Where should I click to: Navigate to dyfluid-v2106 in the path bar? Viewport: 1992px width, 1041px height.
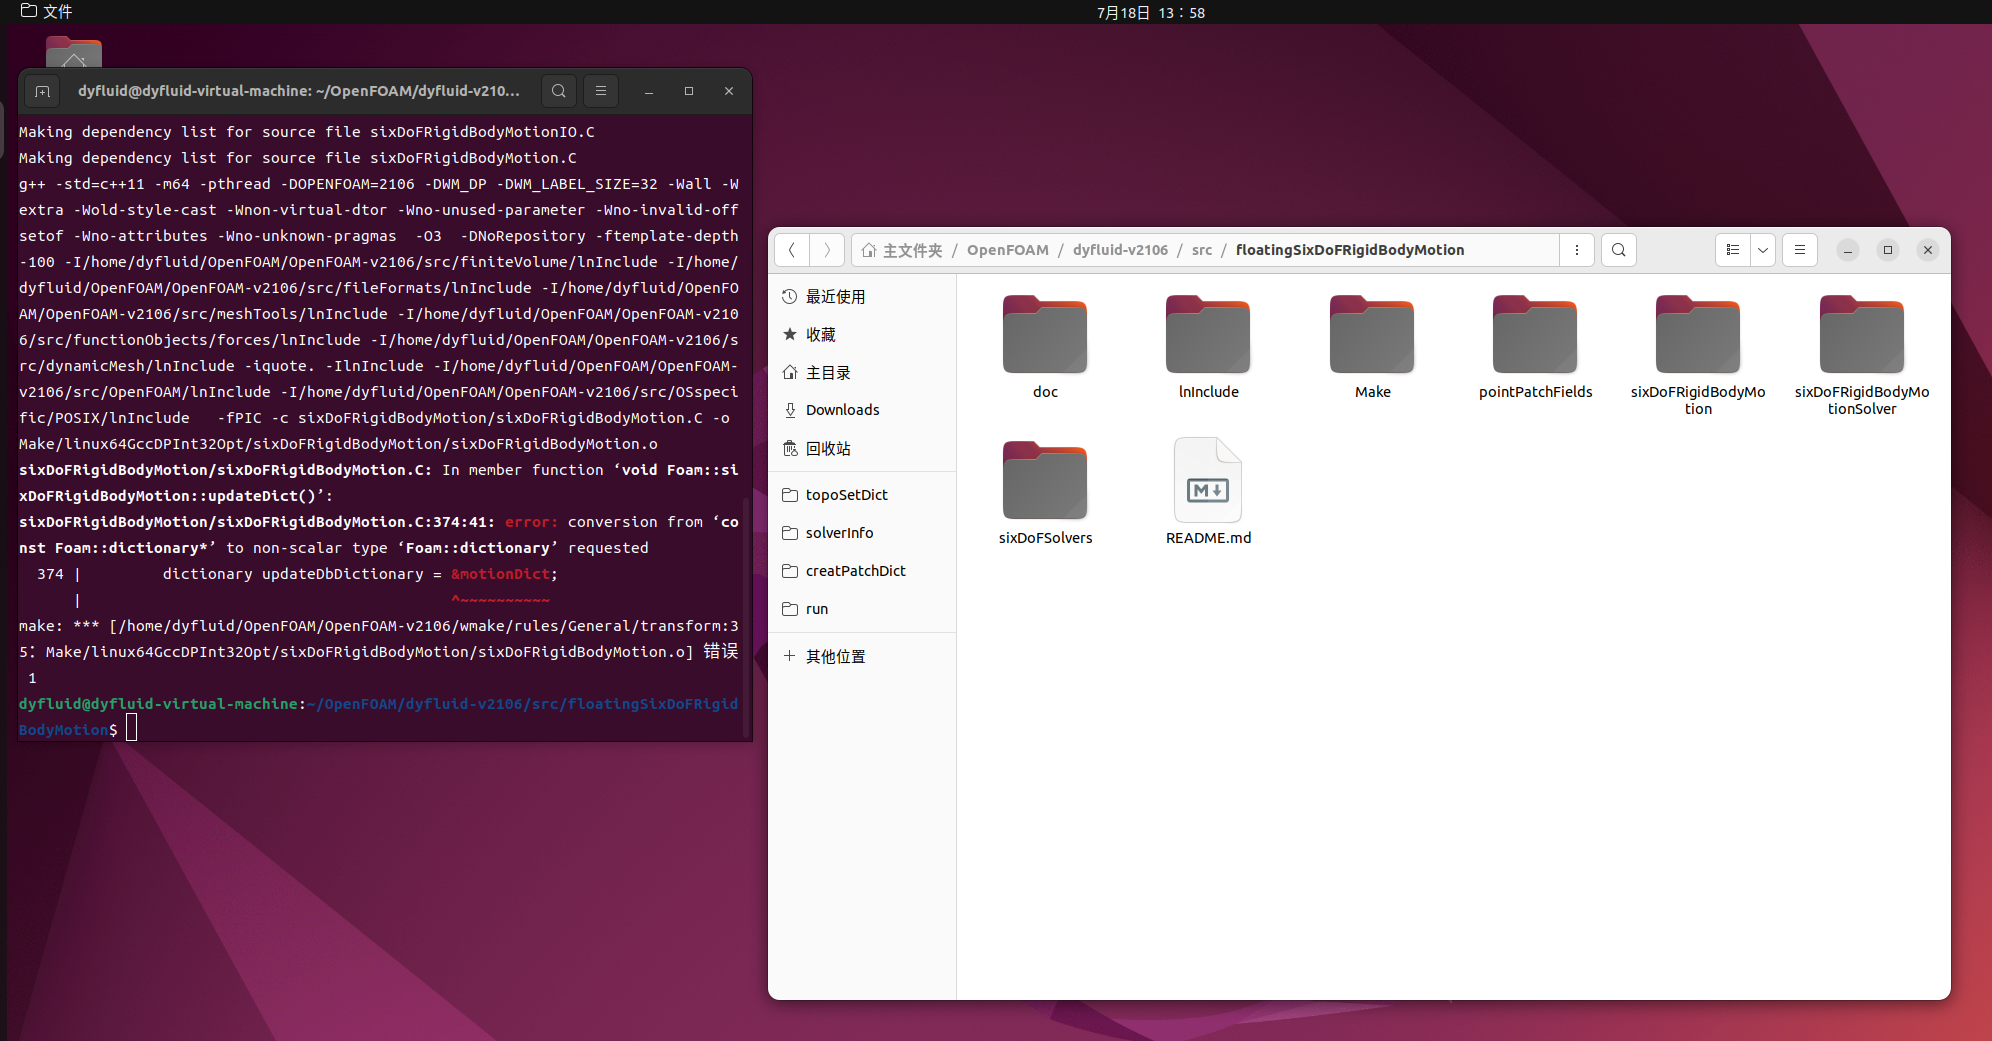[x=1120, y=250]
